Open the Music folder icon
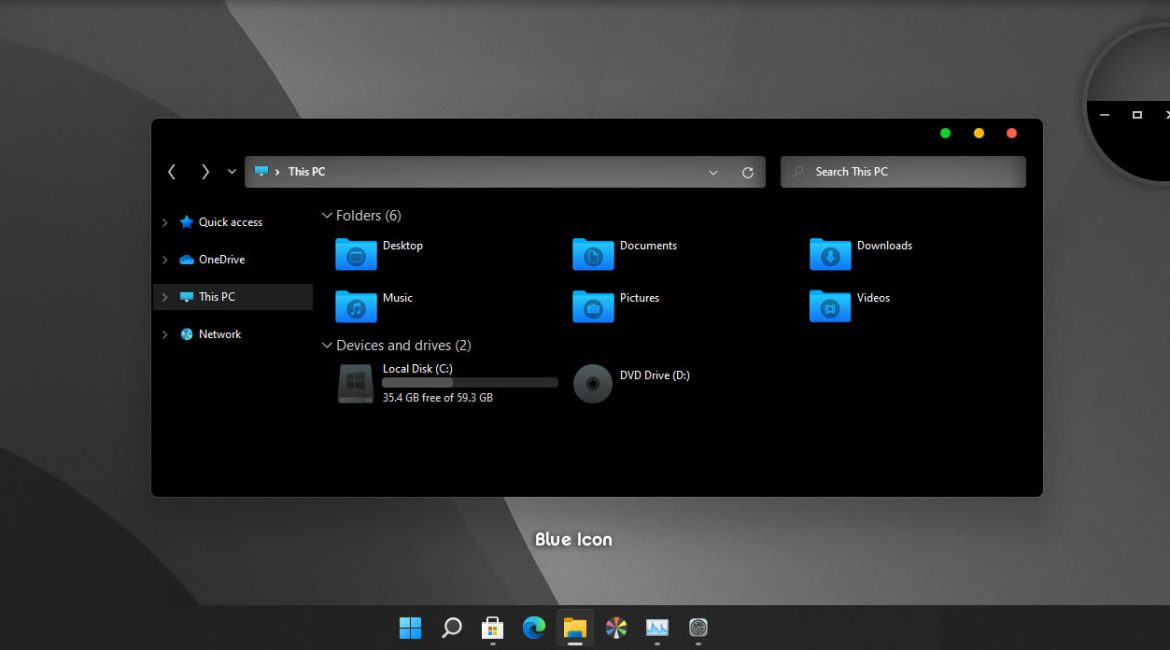 pos(356,306)
